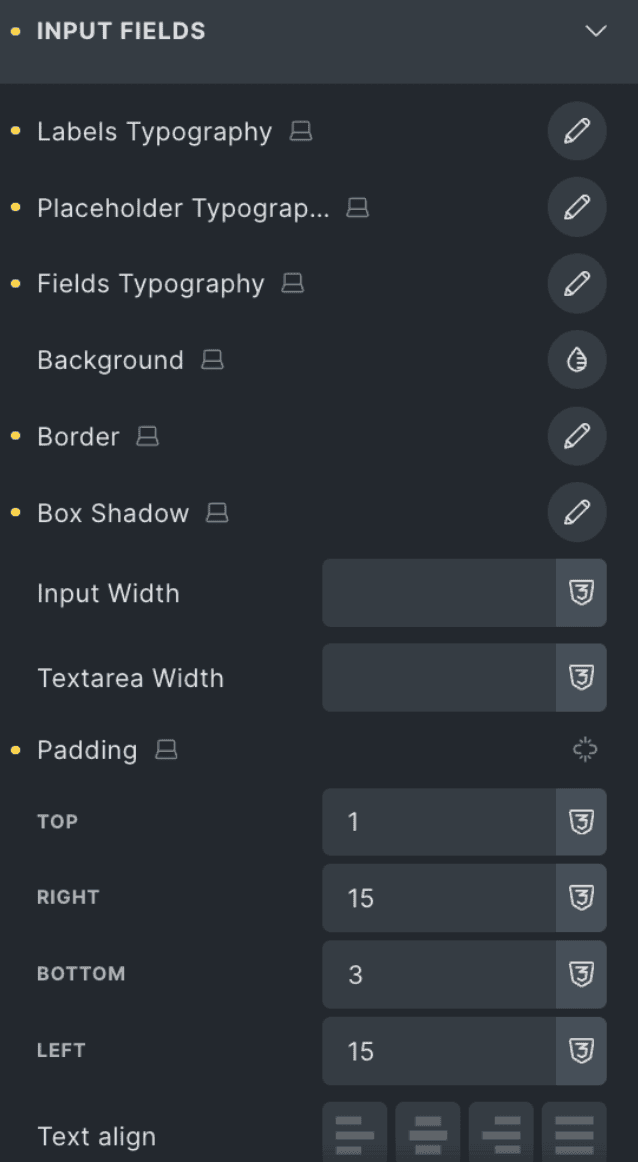Click the responsive icon beside Border
Screen dimensions: 638x1162
click(147, 436)
